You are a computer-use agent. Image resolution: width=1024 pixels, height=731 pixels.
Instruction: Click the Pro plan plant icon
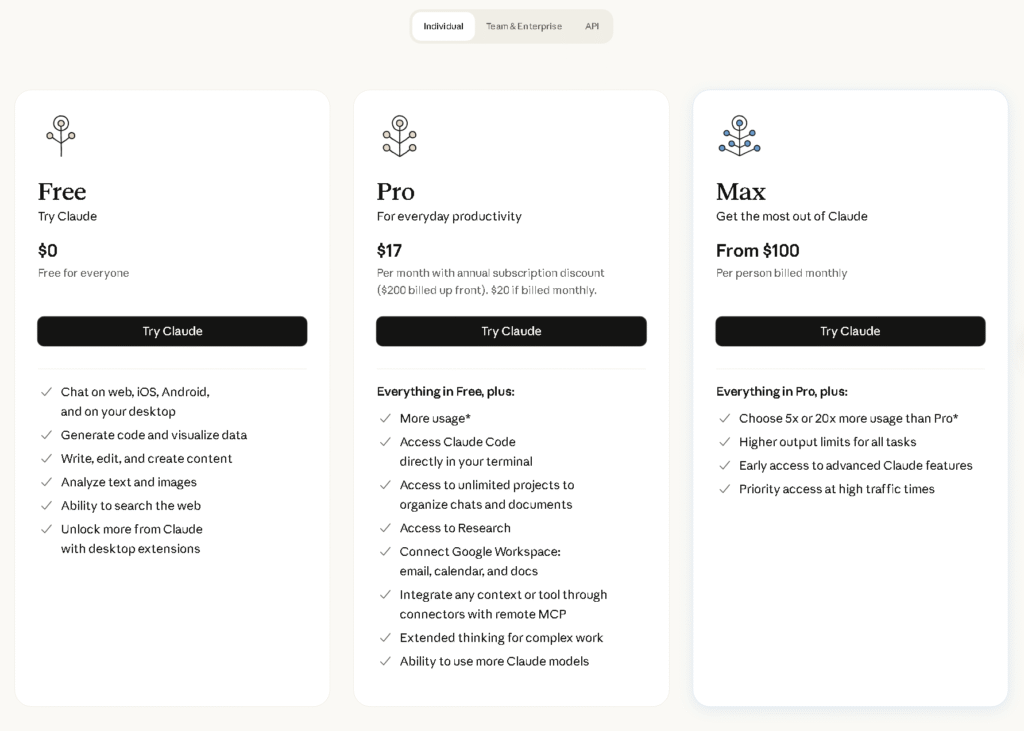point(400,135)
